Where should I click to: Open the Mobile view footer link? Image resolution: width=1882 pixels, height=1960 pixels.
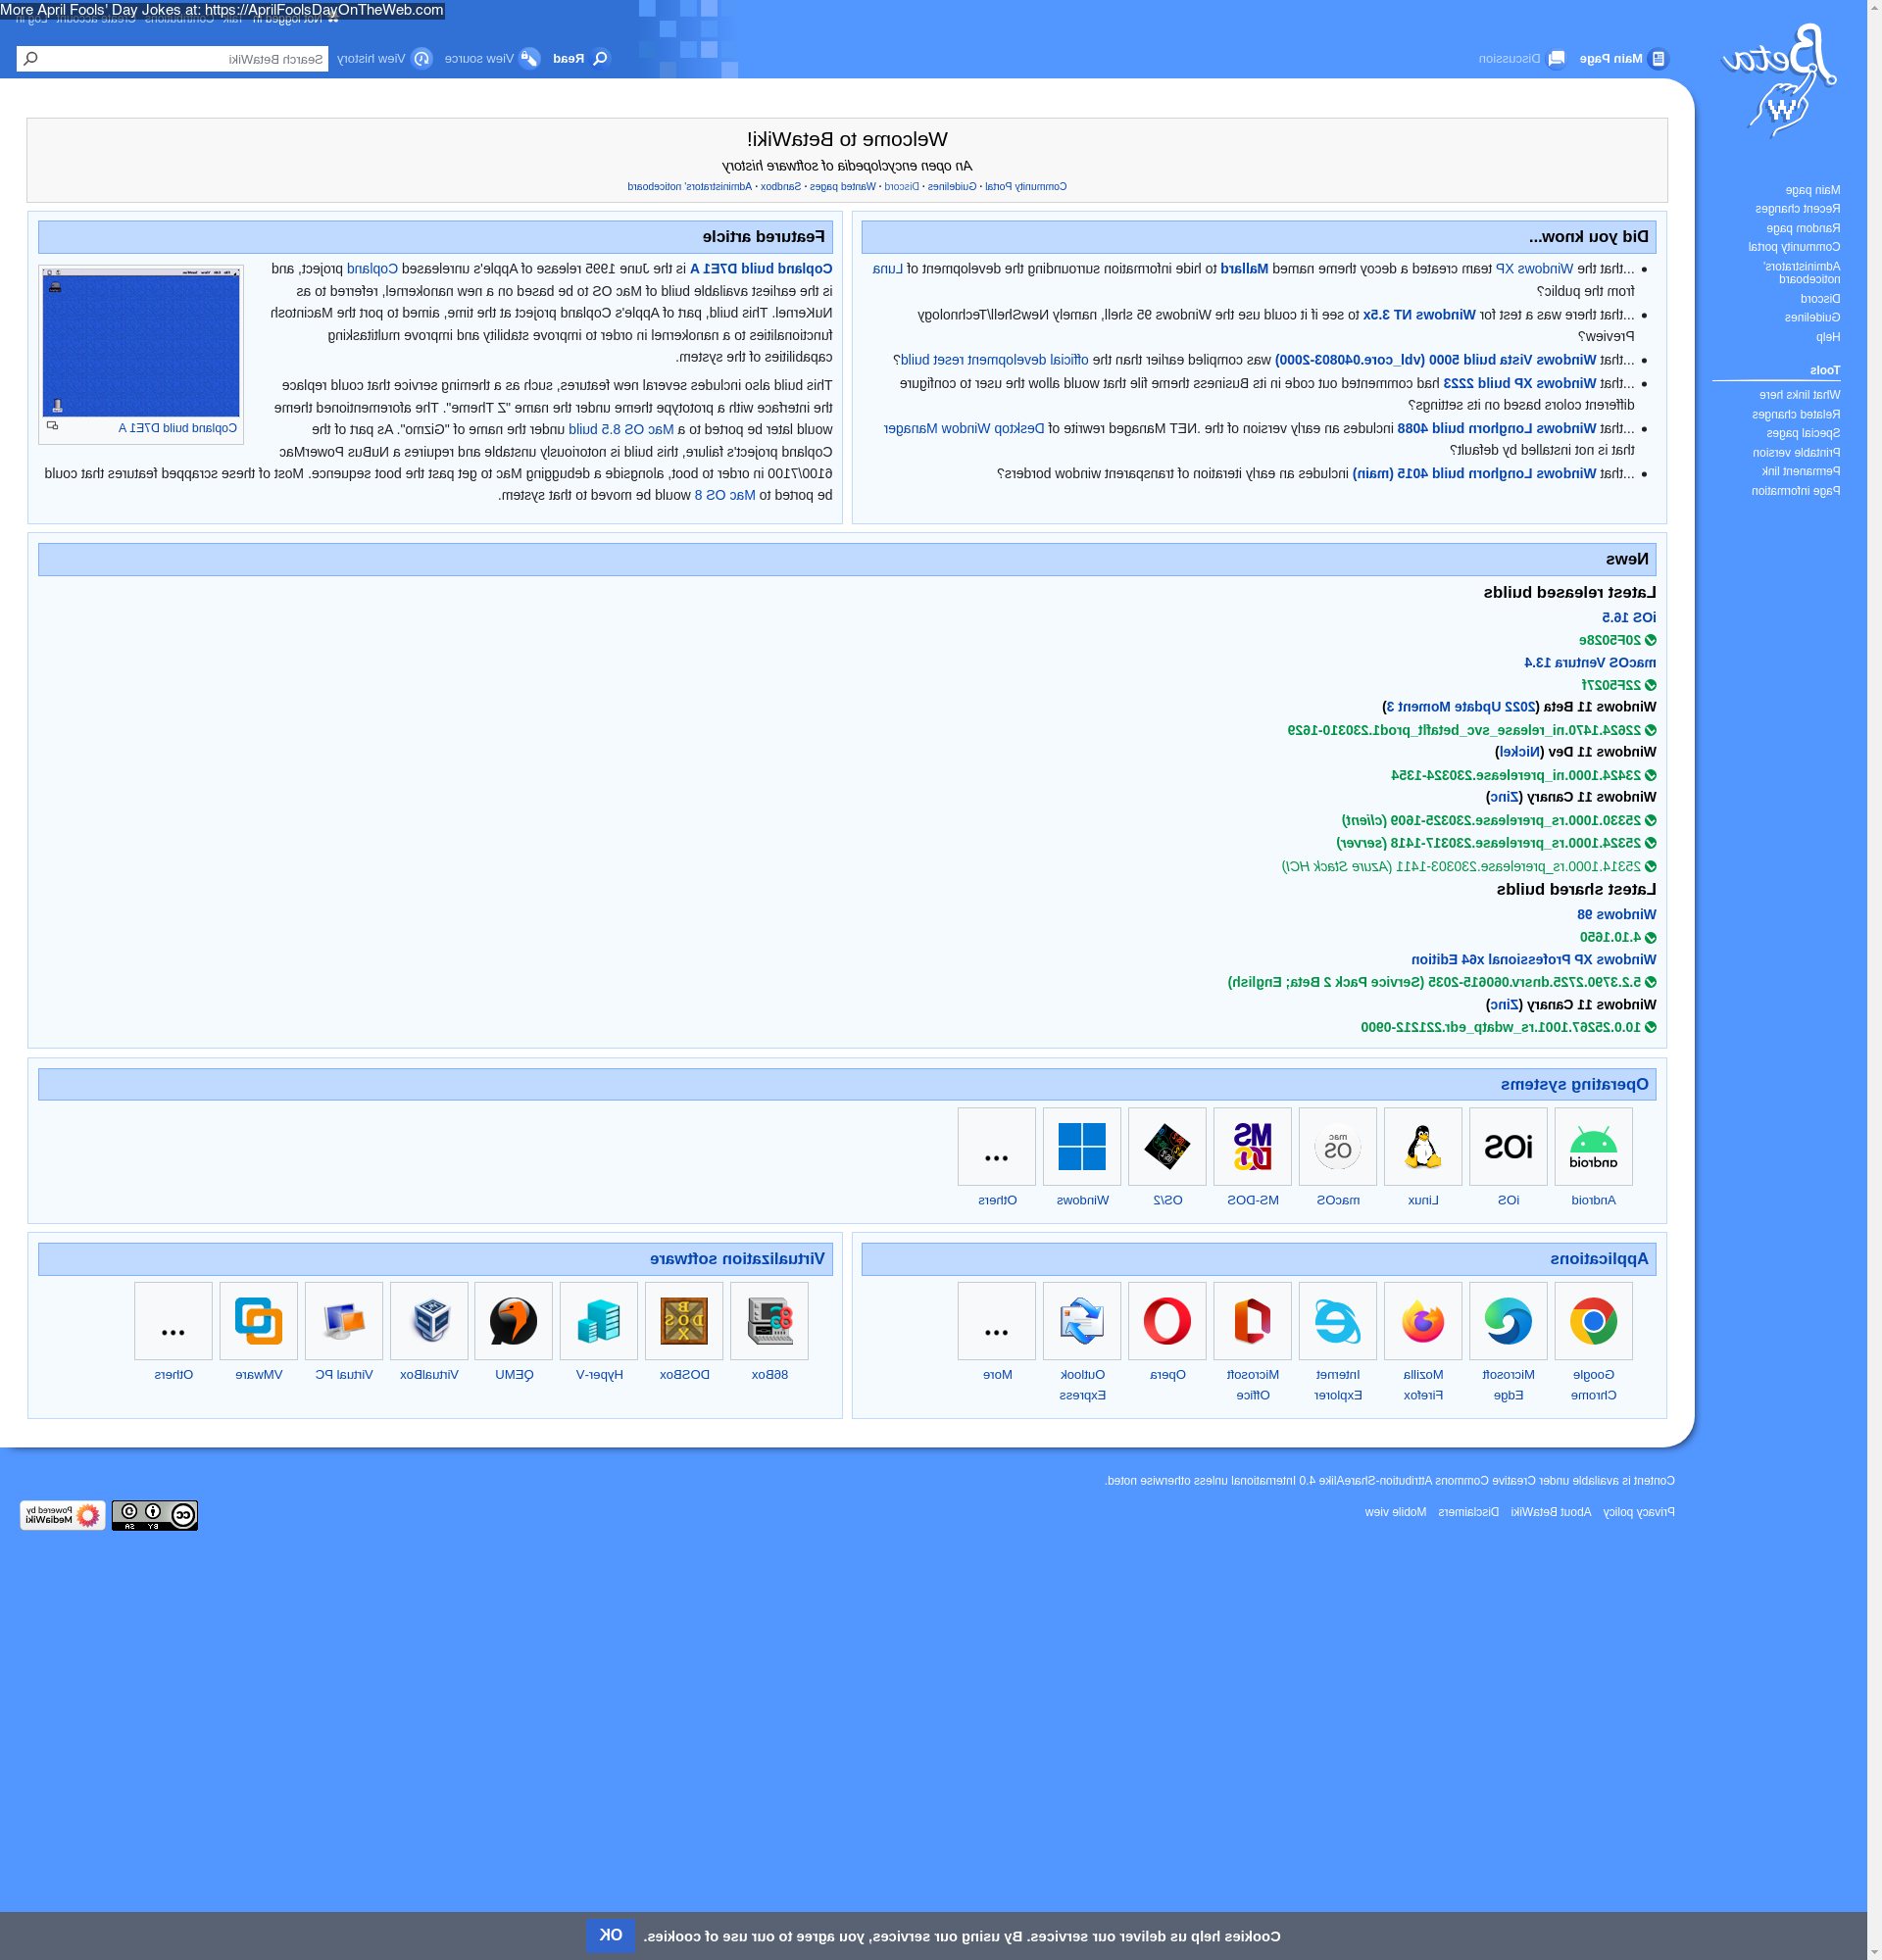click(x=1395, y=1512)
